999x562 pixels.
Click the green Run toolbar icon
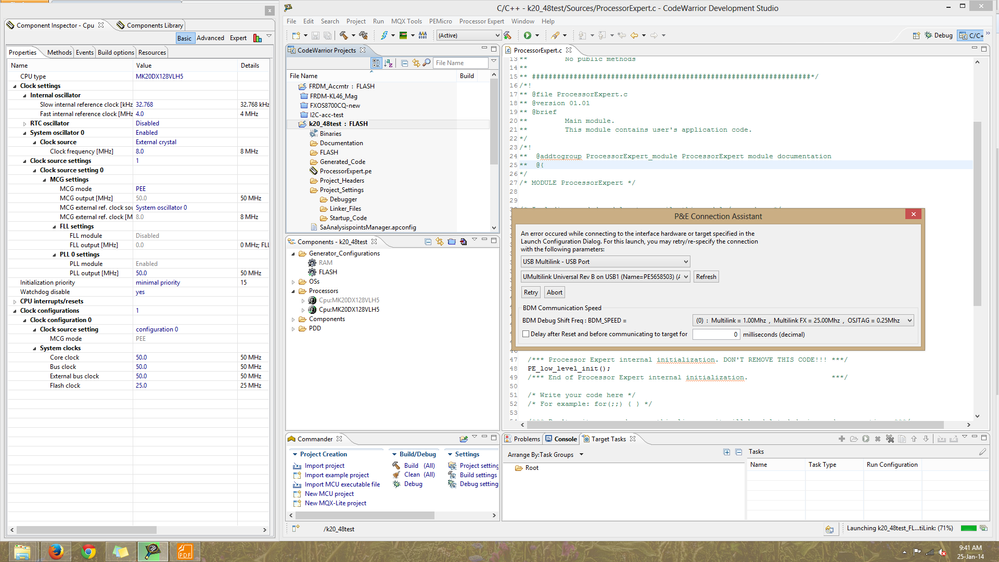pyautogui.click(x=528, y=36)
